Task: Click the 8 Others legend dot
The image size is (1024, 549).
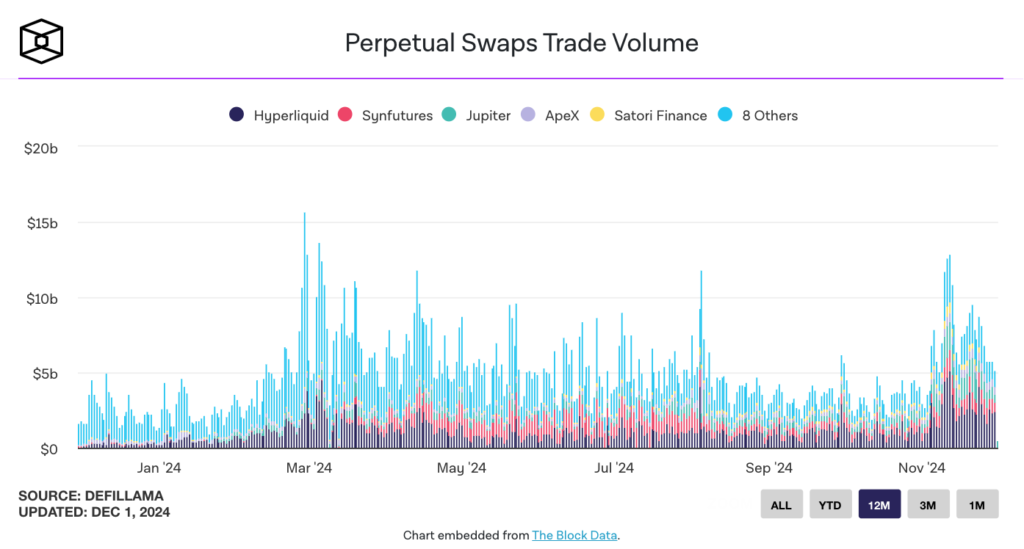Action: tap(726, 115)
